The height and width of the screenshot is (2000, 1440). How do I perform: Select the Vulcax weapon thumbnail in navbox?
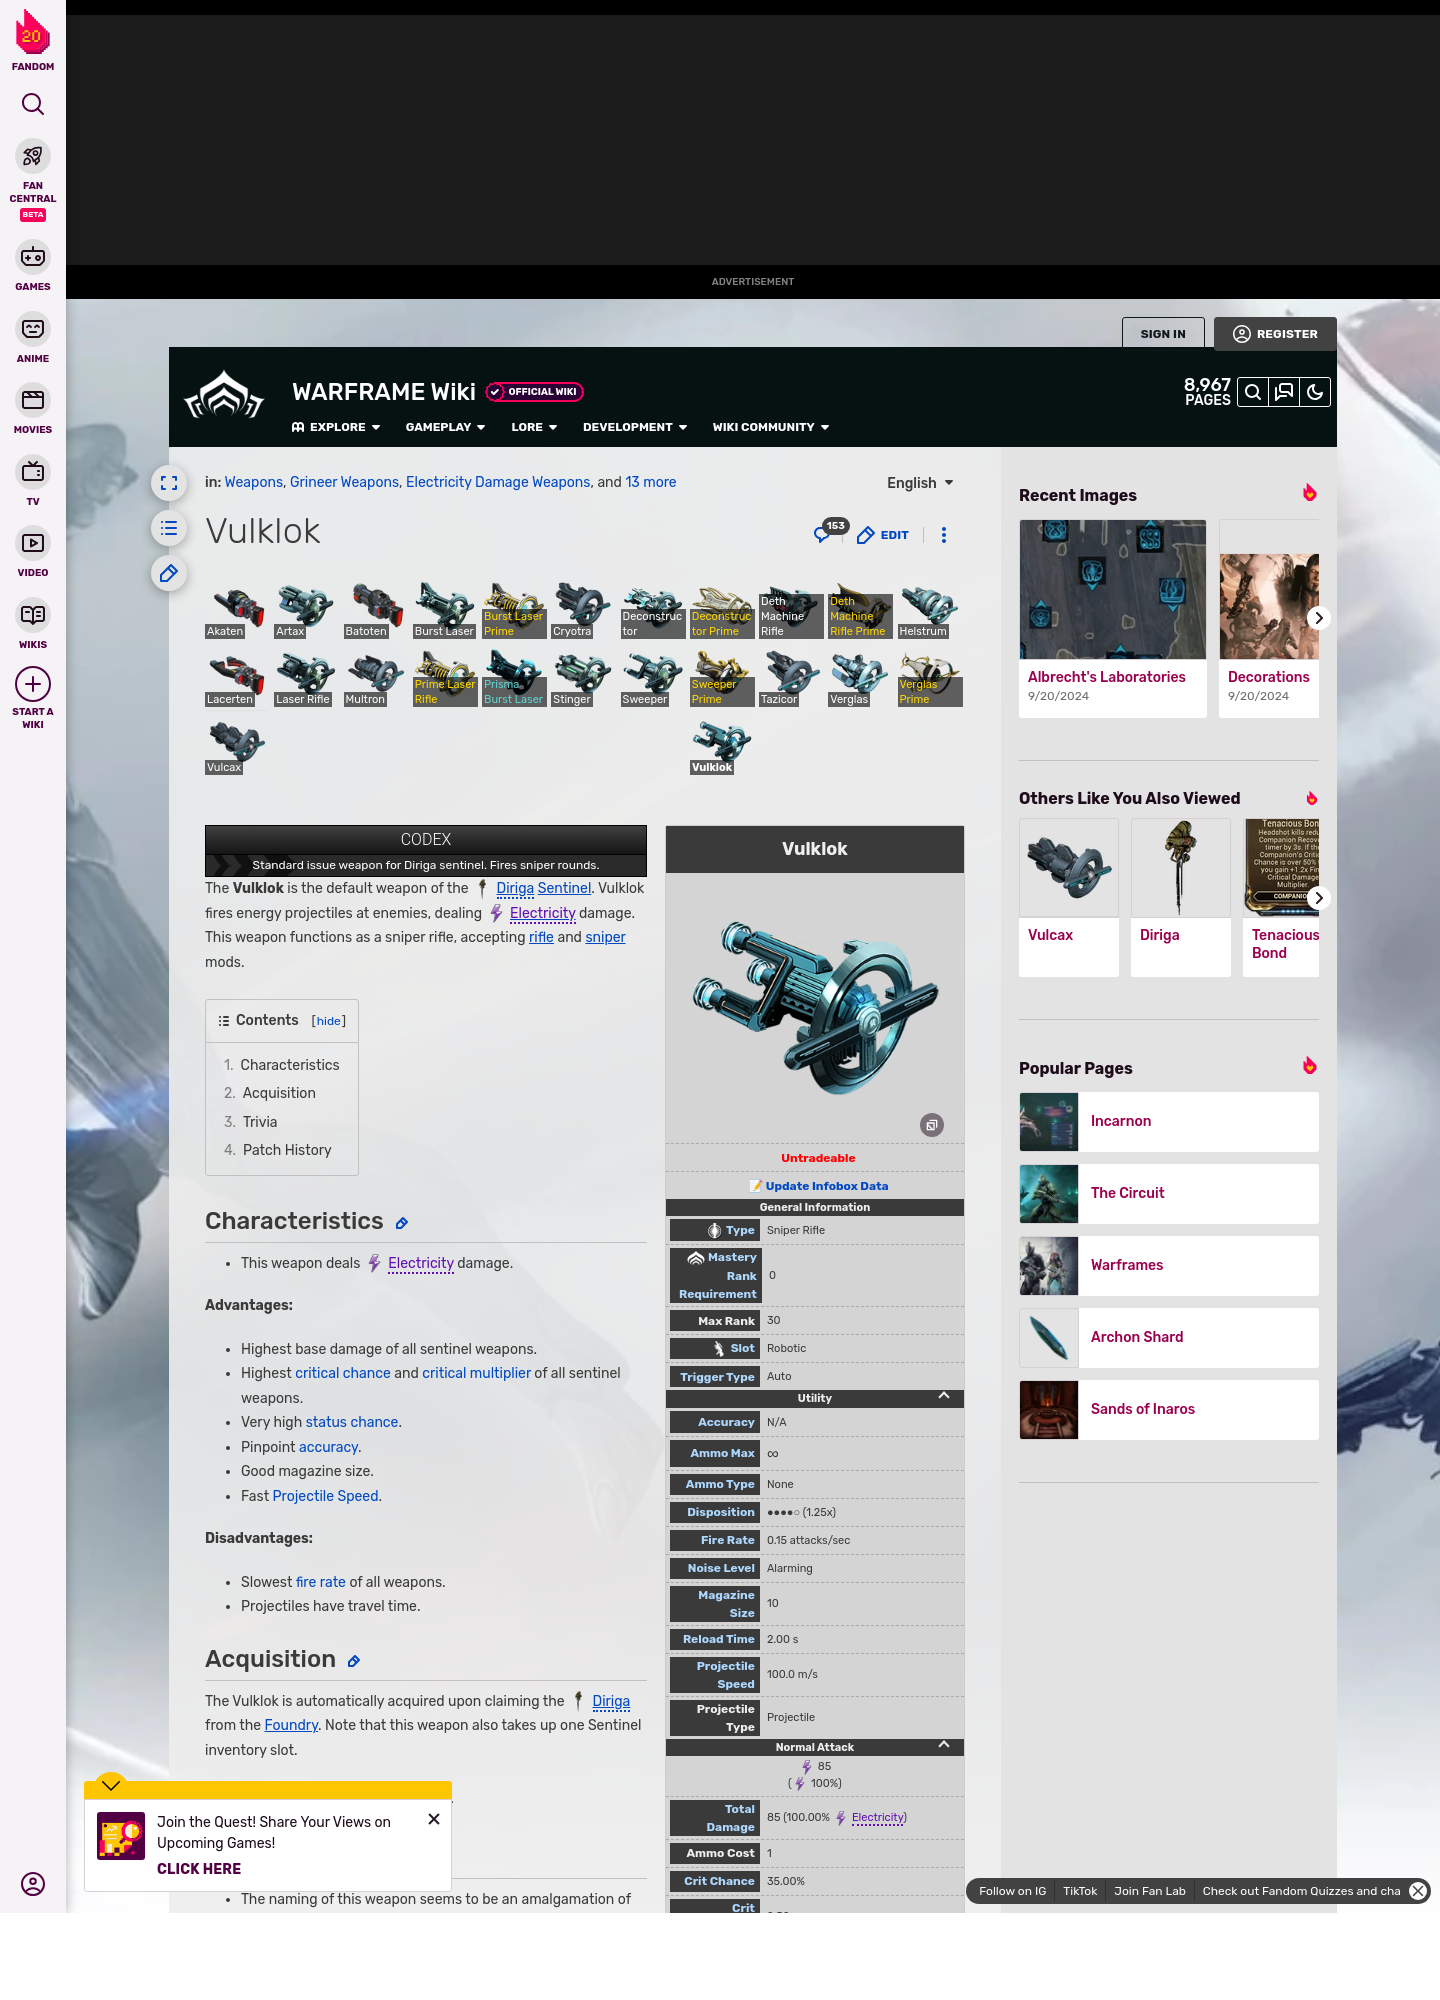236,746
